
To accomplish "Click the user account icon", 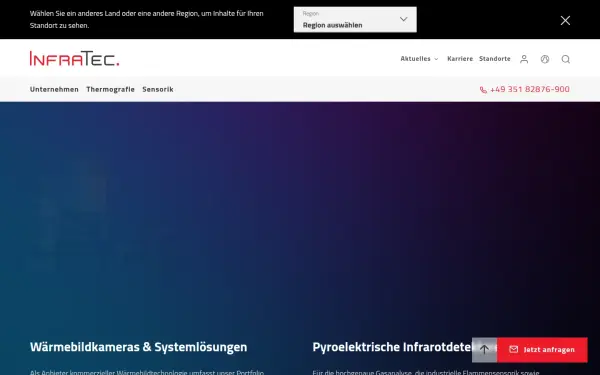I will point(524,59).
